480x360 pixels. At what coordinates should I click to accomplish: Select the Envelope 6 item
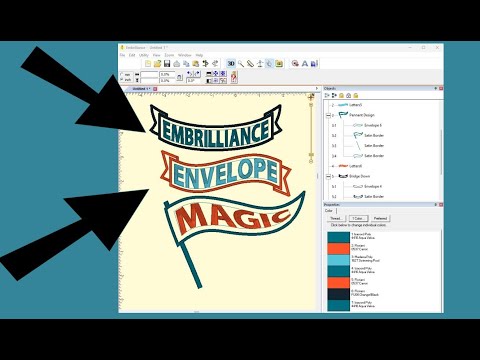click(373, 125)
